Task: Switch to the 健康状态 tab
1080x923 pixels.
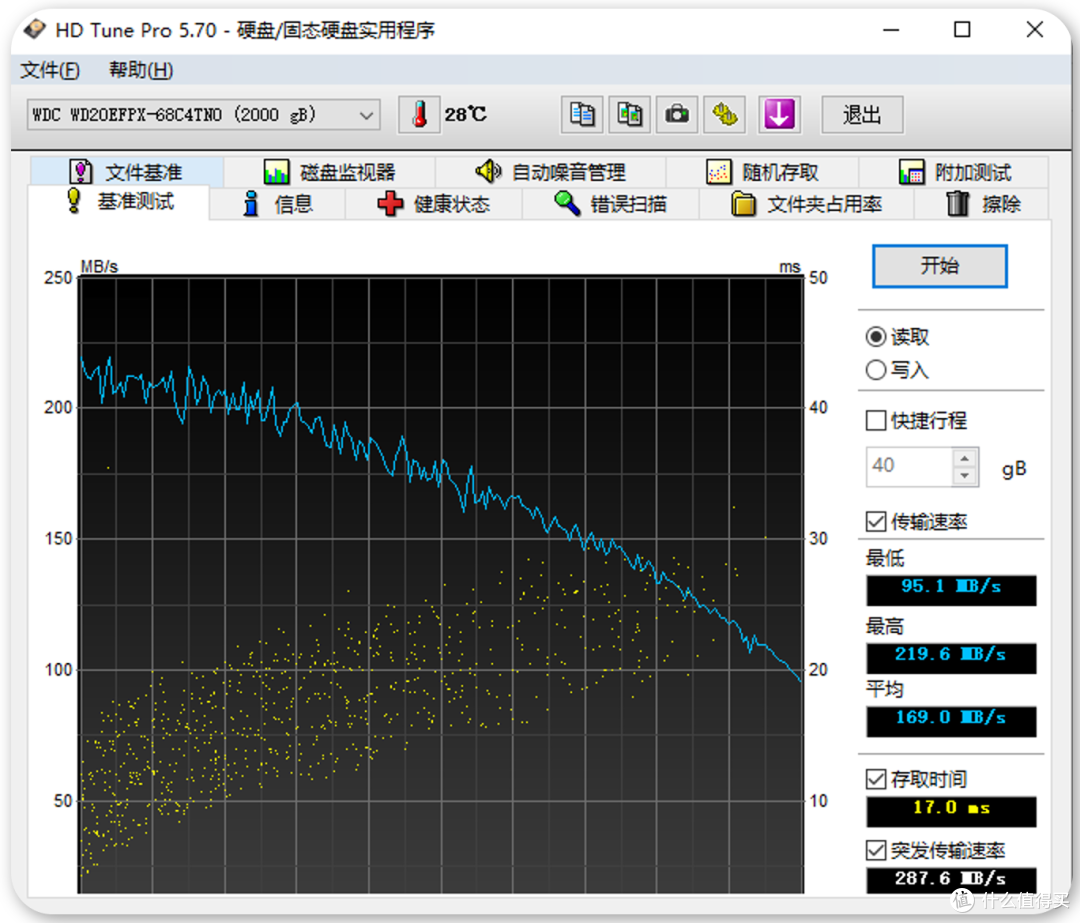Action: 434,204
